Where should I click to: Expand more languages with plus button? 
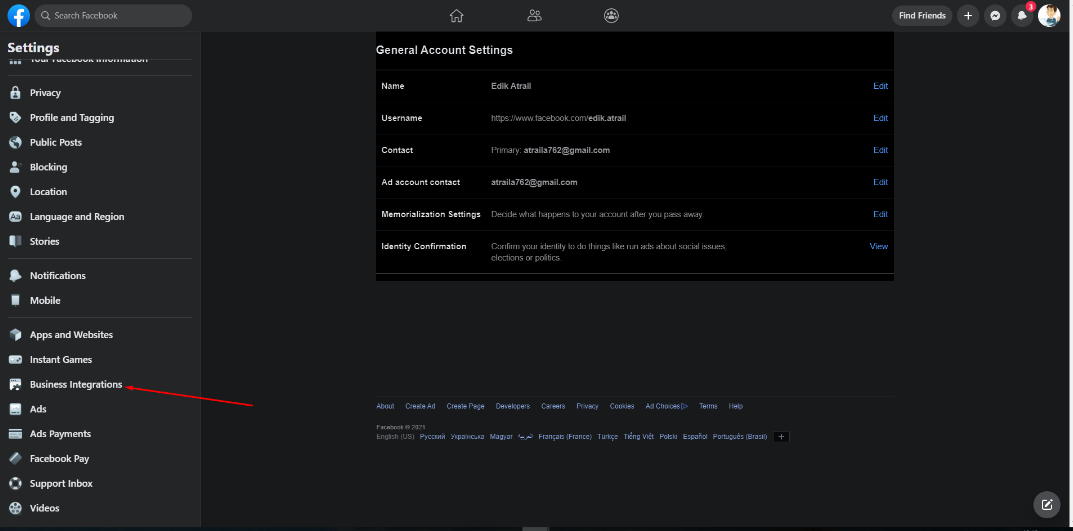(781, 437)
